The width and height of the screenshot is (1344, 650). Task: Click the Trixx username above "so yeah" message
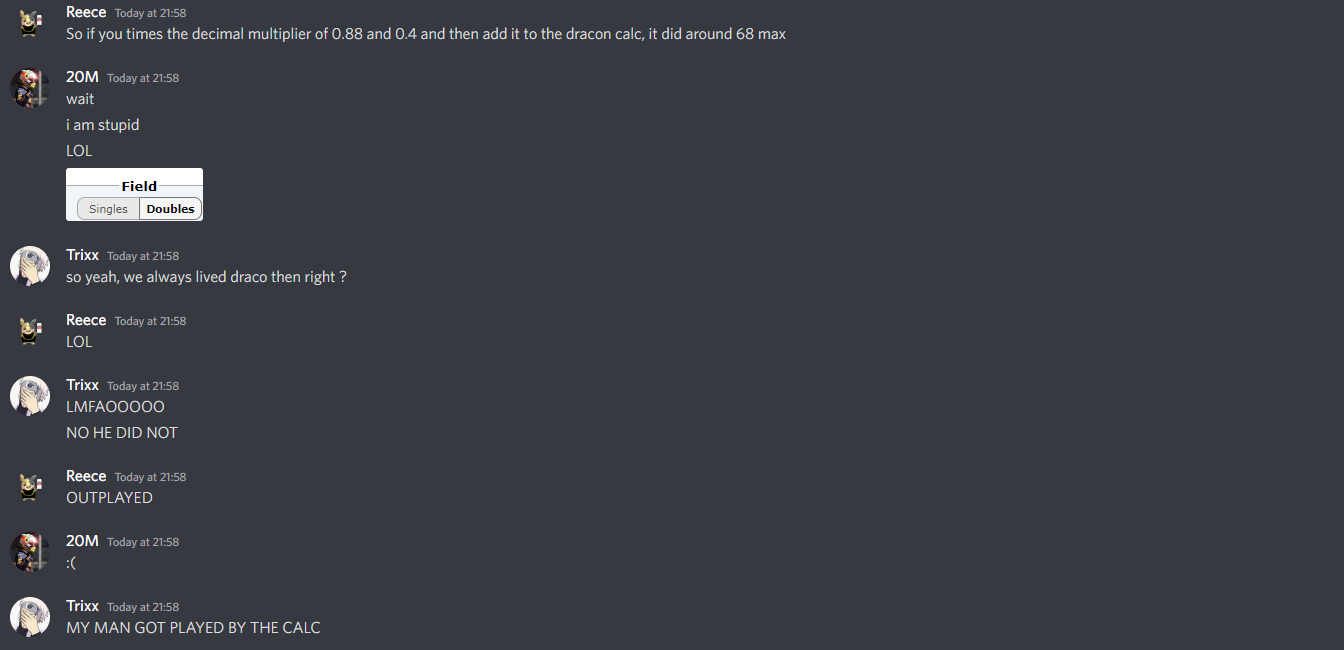click(x=82, y=255)
